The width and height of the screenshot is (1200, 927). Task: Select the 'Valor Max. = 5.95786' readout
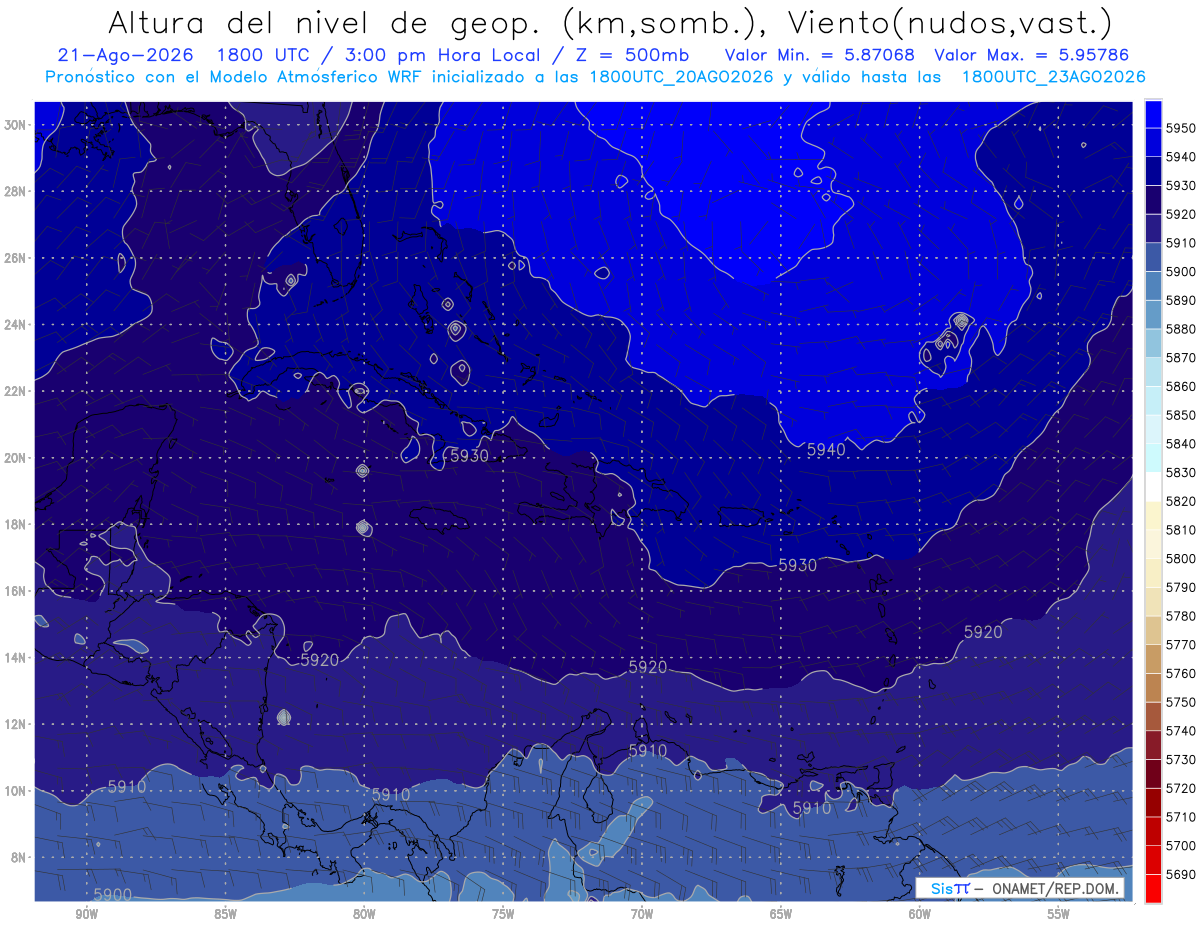1033,55
